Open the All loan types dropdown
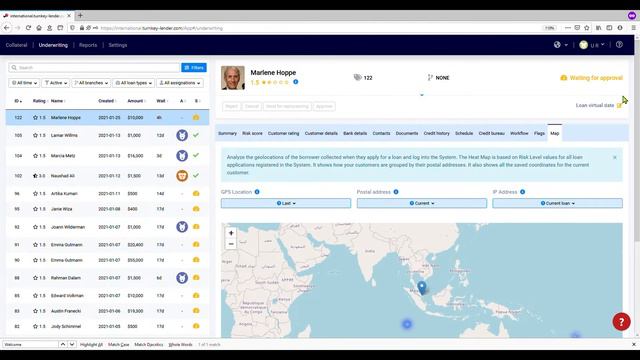Viewport: 640px width, 360px height. pyautogui.click(x=133, y=83)
